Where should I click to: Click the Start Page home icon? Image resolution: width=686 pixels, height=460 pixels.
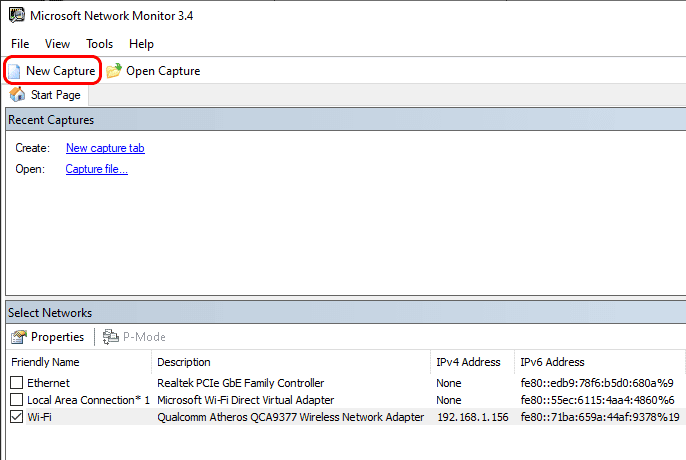(x=17, y=95)
